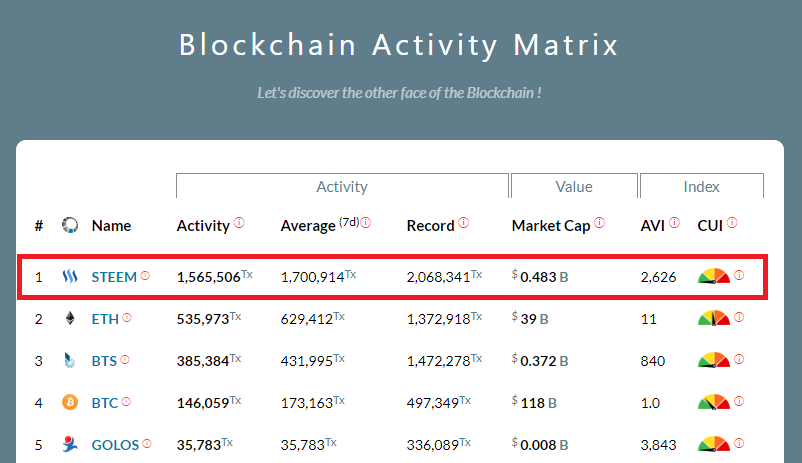Screen dimensions: 802x463
Task: Click the STEEM coin logo icon
Action: click(x=70, y=276)
